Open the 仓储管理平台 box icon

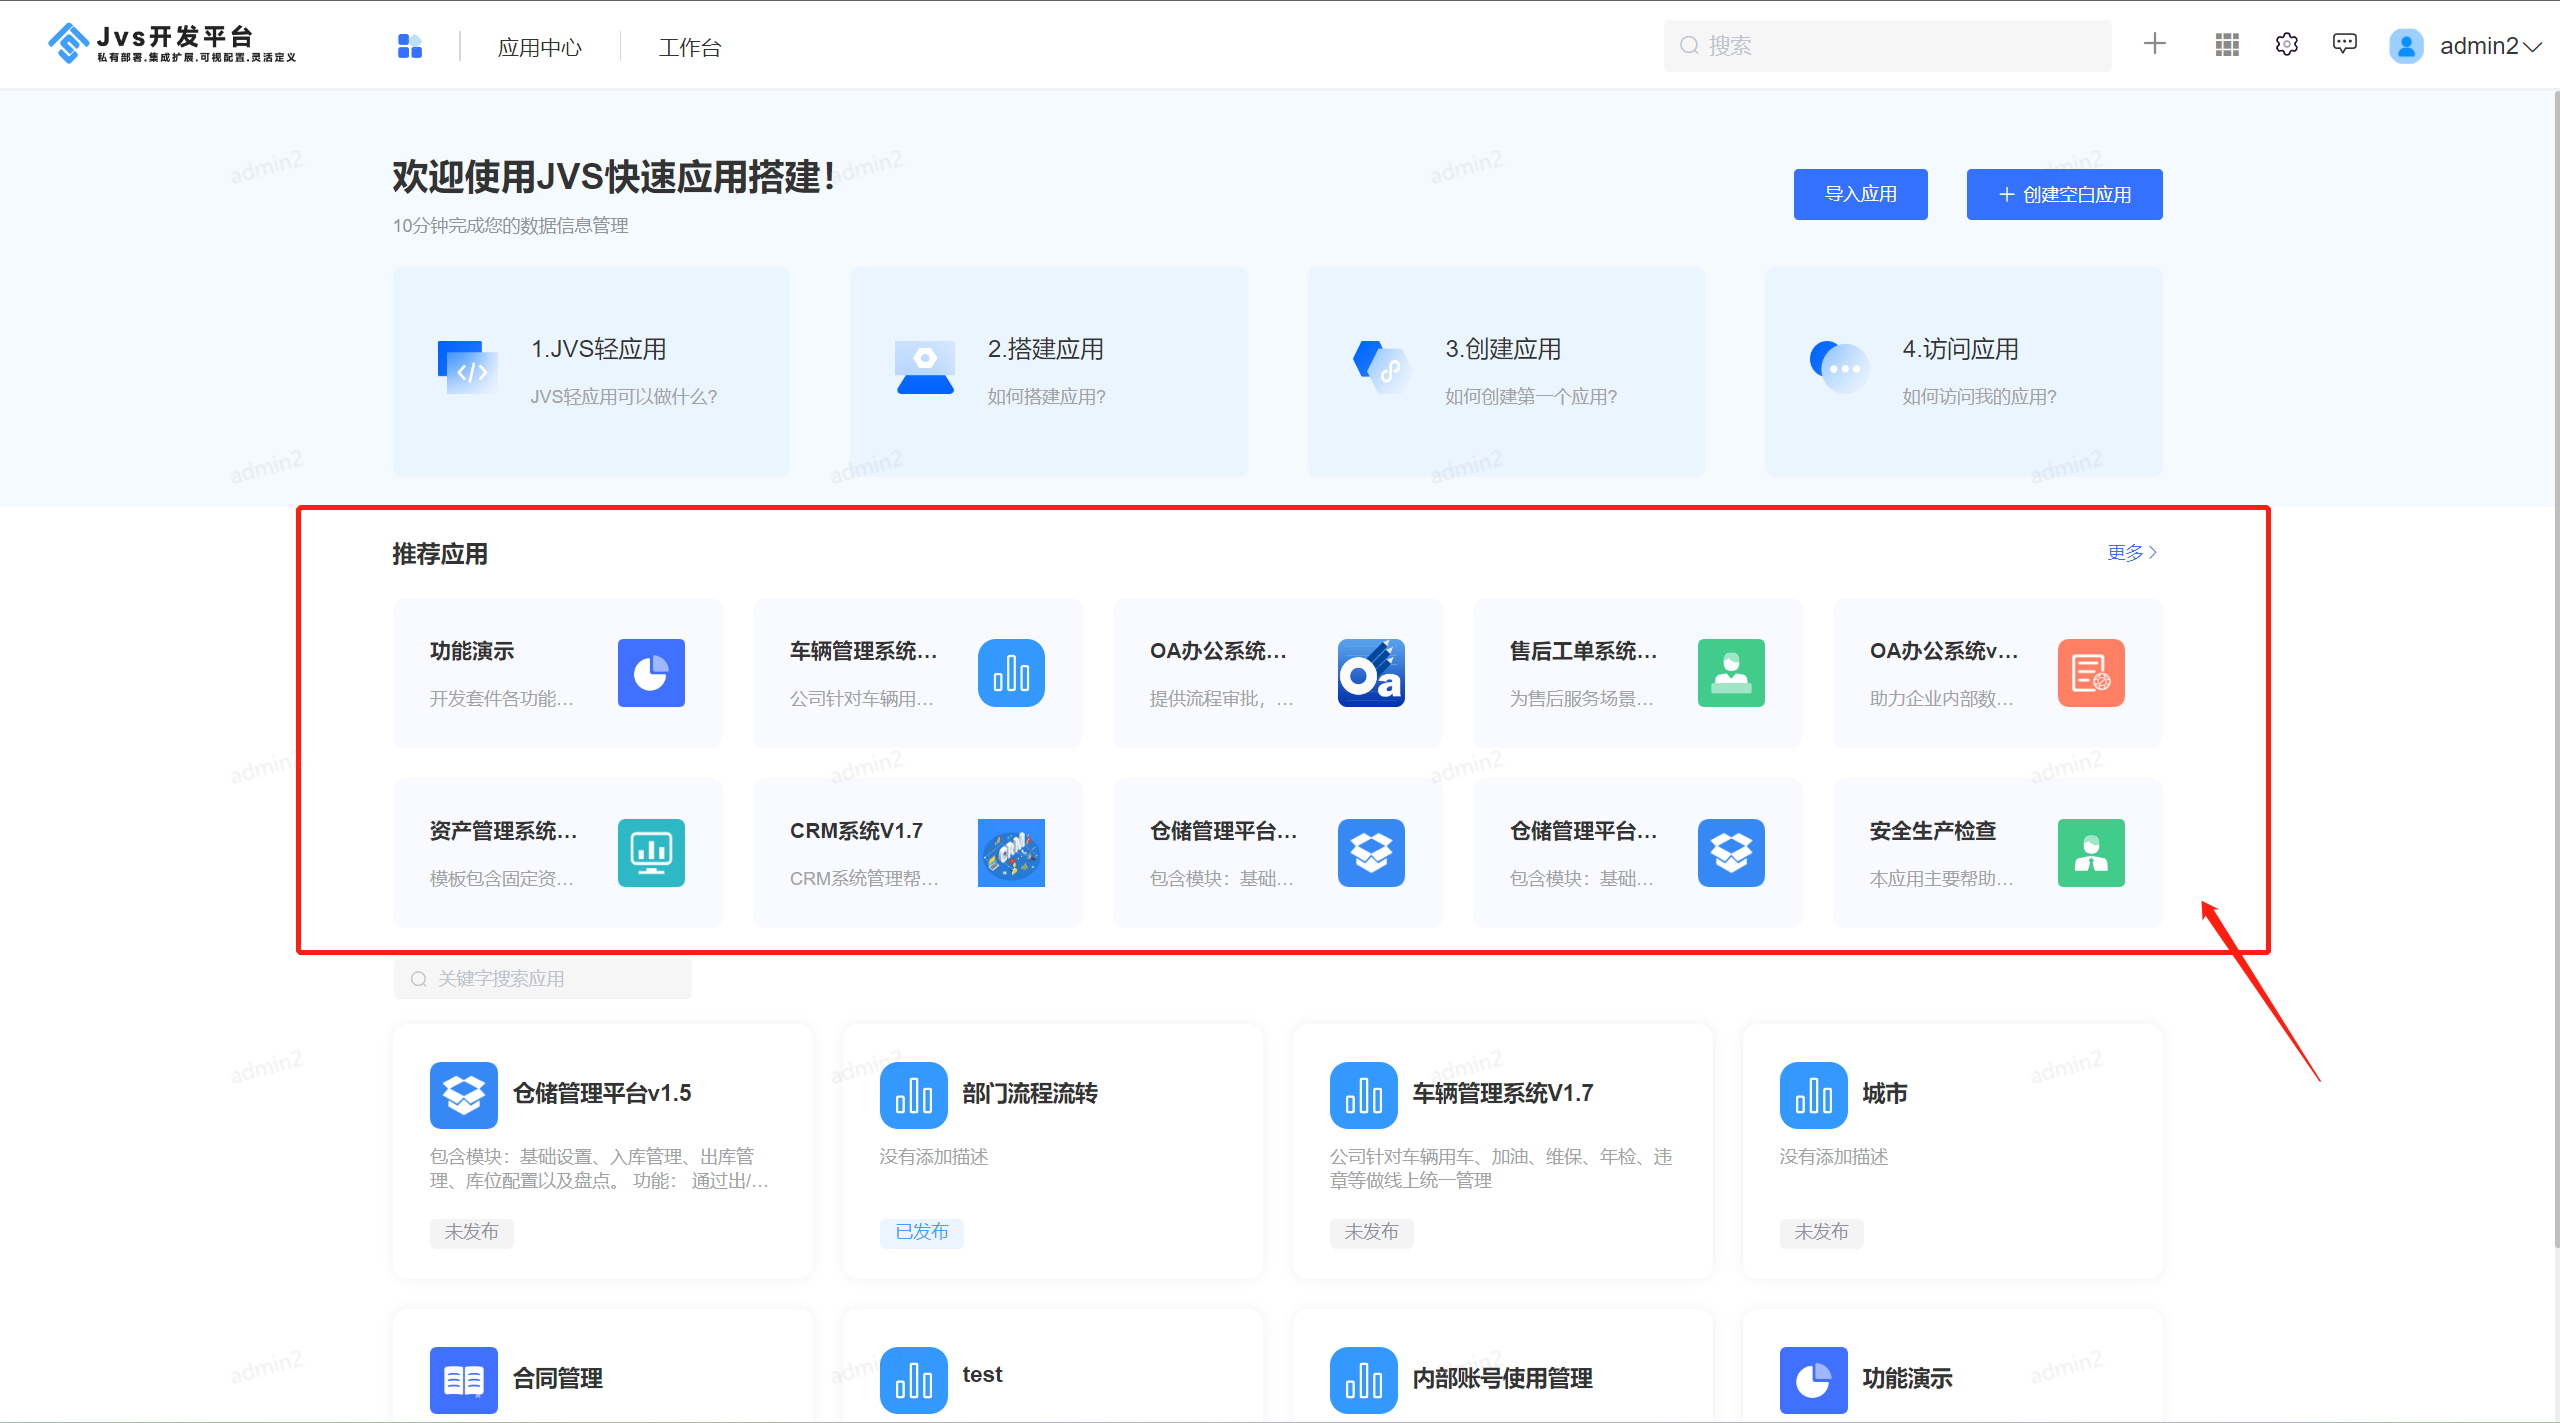[1371, 853]
